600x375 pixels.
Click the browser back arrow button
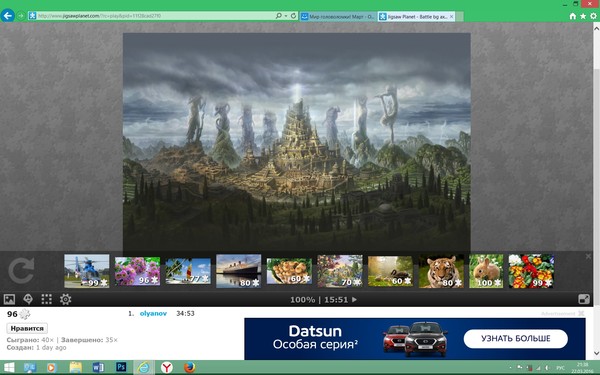pos(8,16)
